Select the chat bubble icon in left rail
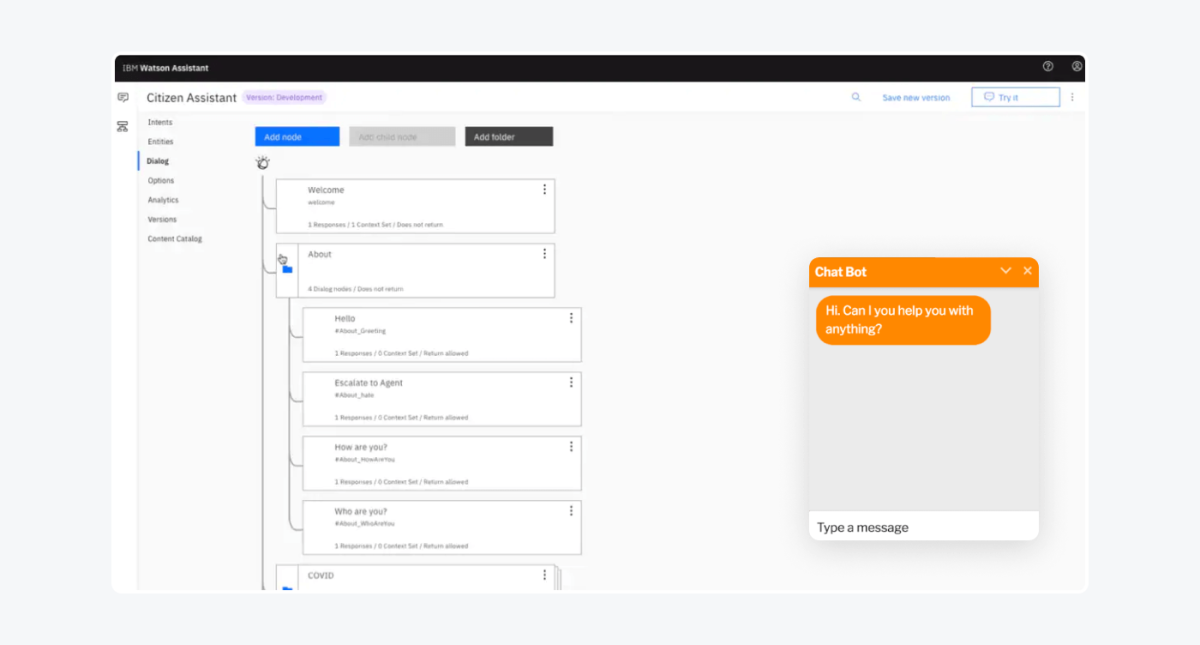This screenshot has height=645, width=1200. [x=123, y=97]
